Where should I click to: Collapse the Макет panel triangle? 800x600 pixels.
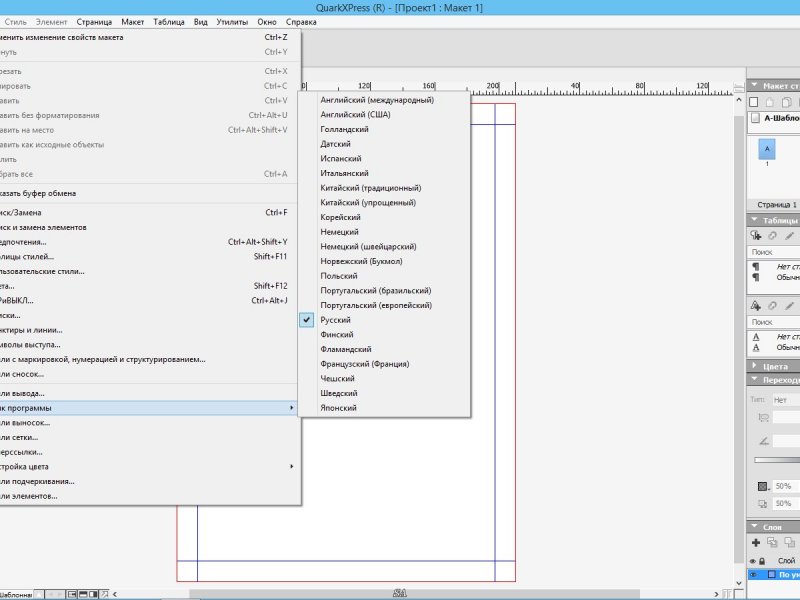pyautogui.click(x=754, y=85)
